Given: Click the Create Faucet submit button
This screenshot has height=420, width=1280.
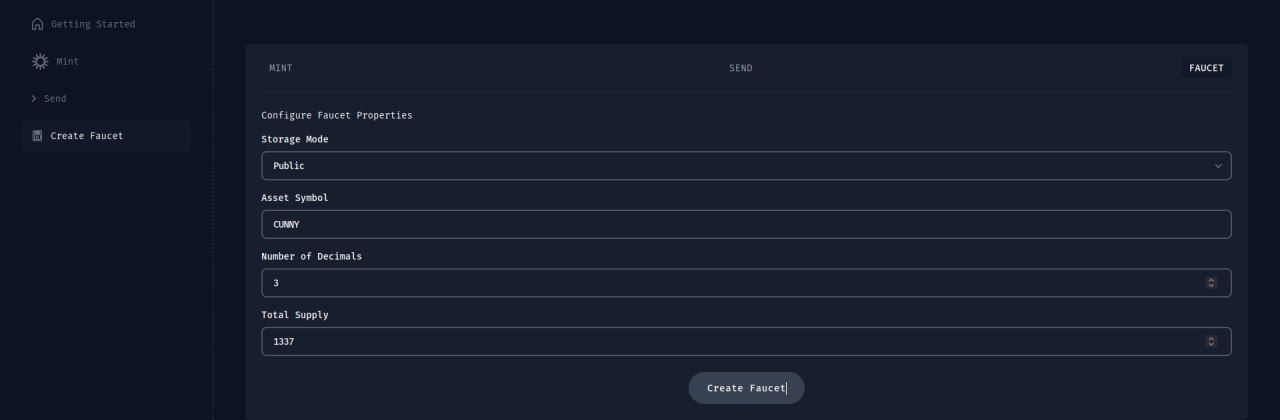Looking at the screenshot, I should pos(746,388).
